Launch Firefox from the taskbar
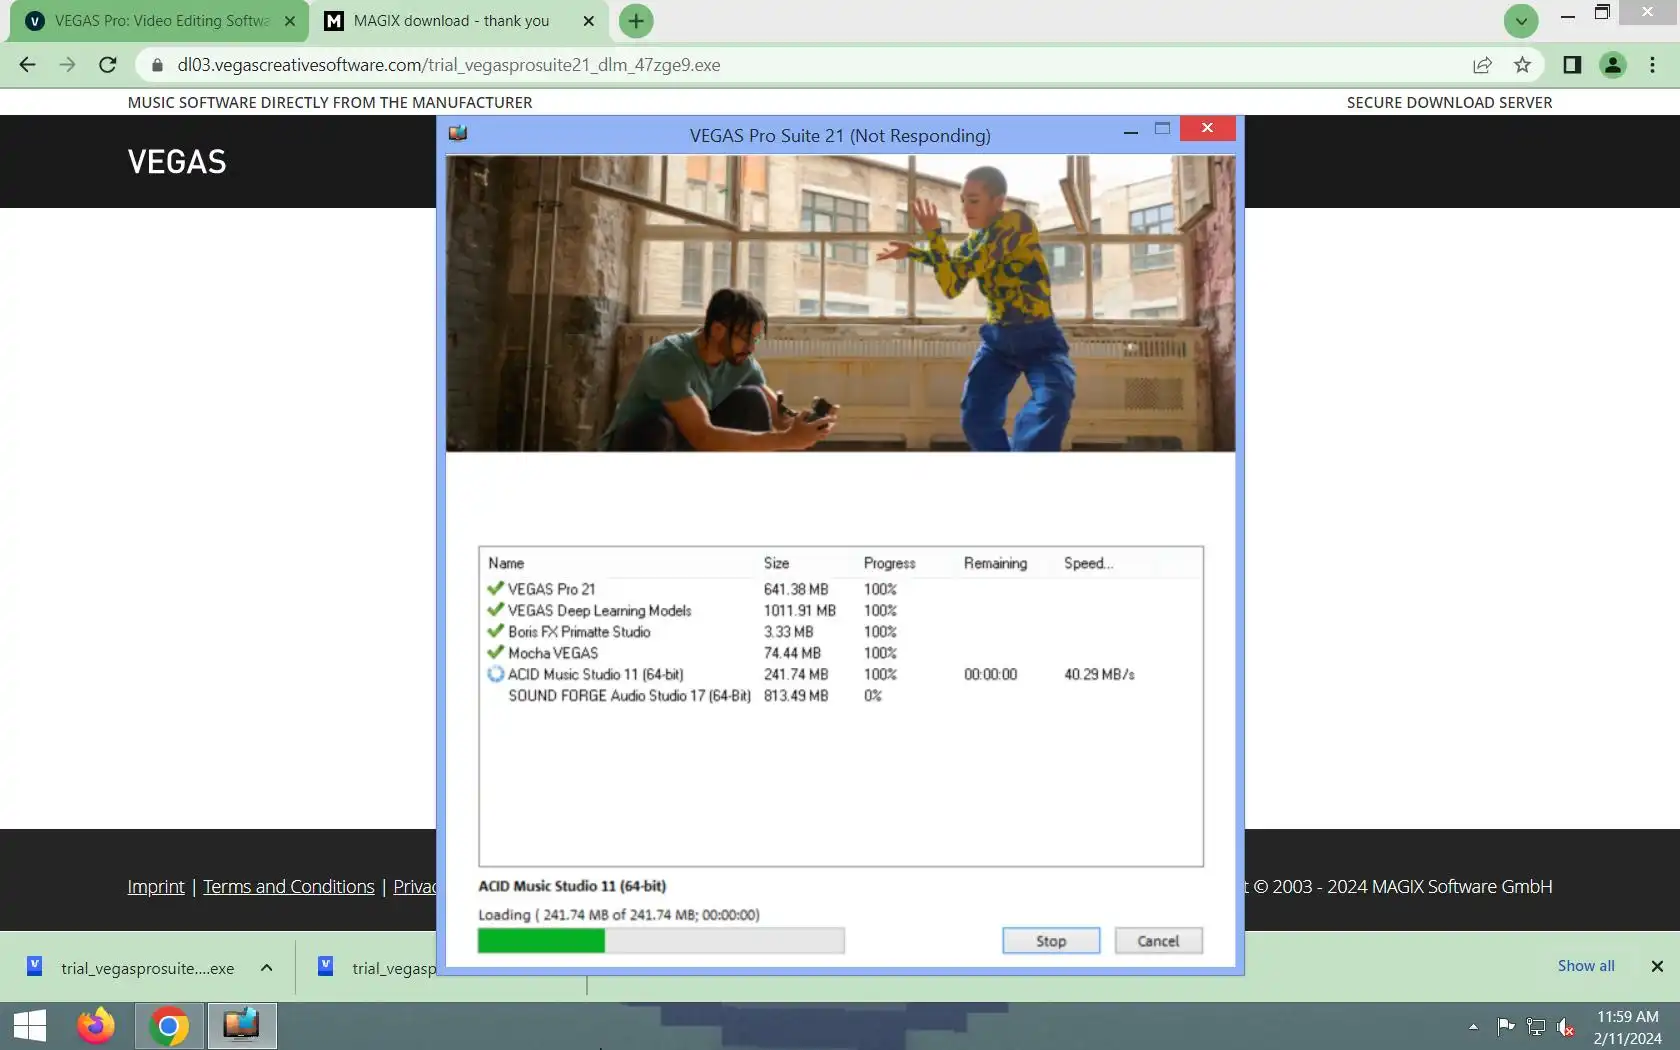1680x1050 pixels. pyautogui.click(x=96, y=1026)
